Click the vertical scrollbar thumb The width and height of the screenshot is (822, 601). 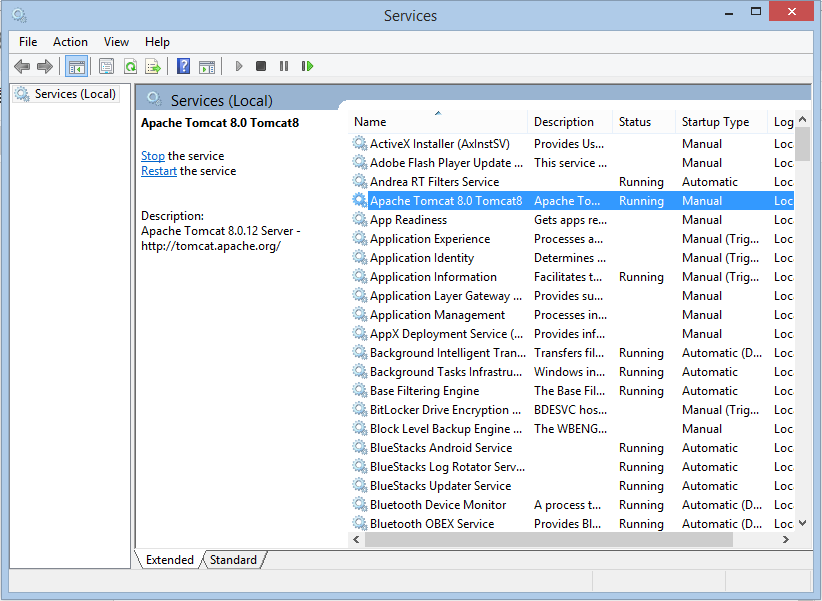(802, 143)
